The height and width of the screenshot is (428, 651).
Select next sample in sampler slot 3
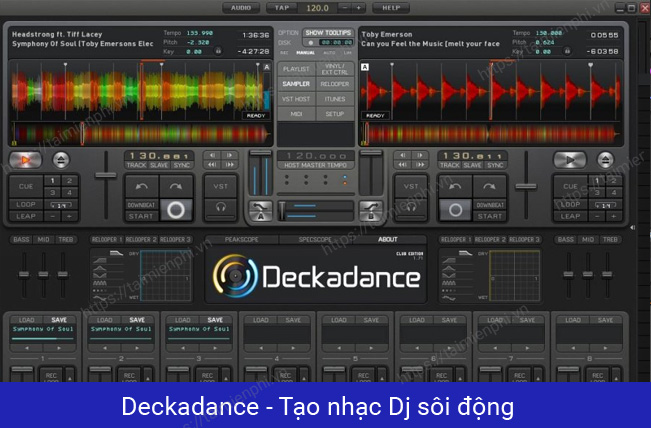click(x=215, y=348)
